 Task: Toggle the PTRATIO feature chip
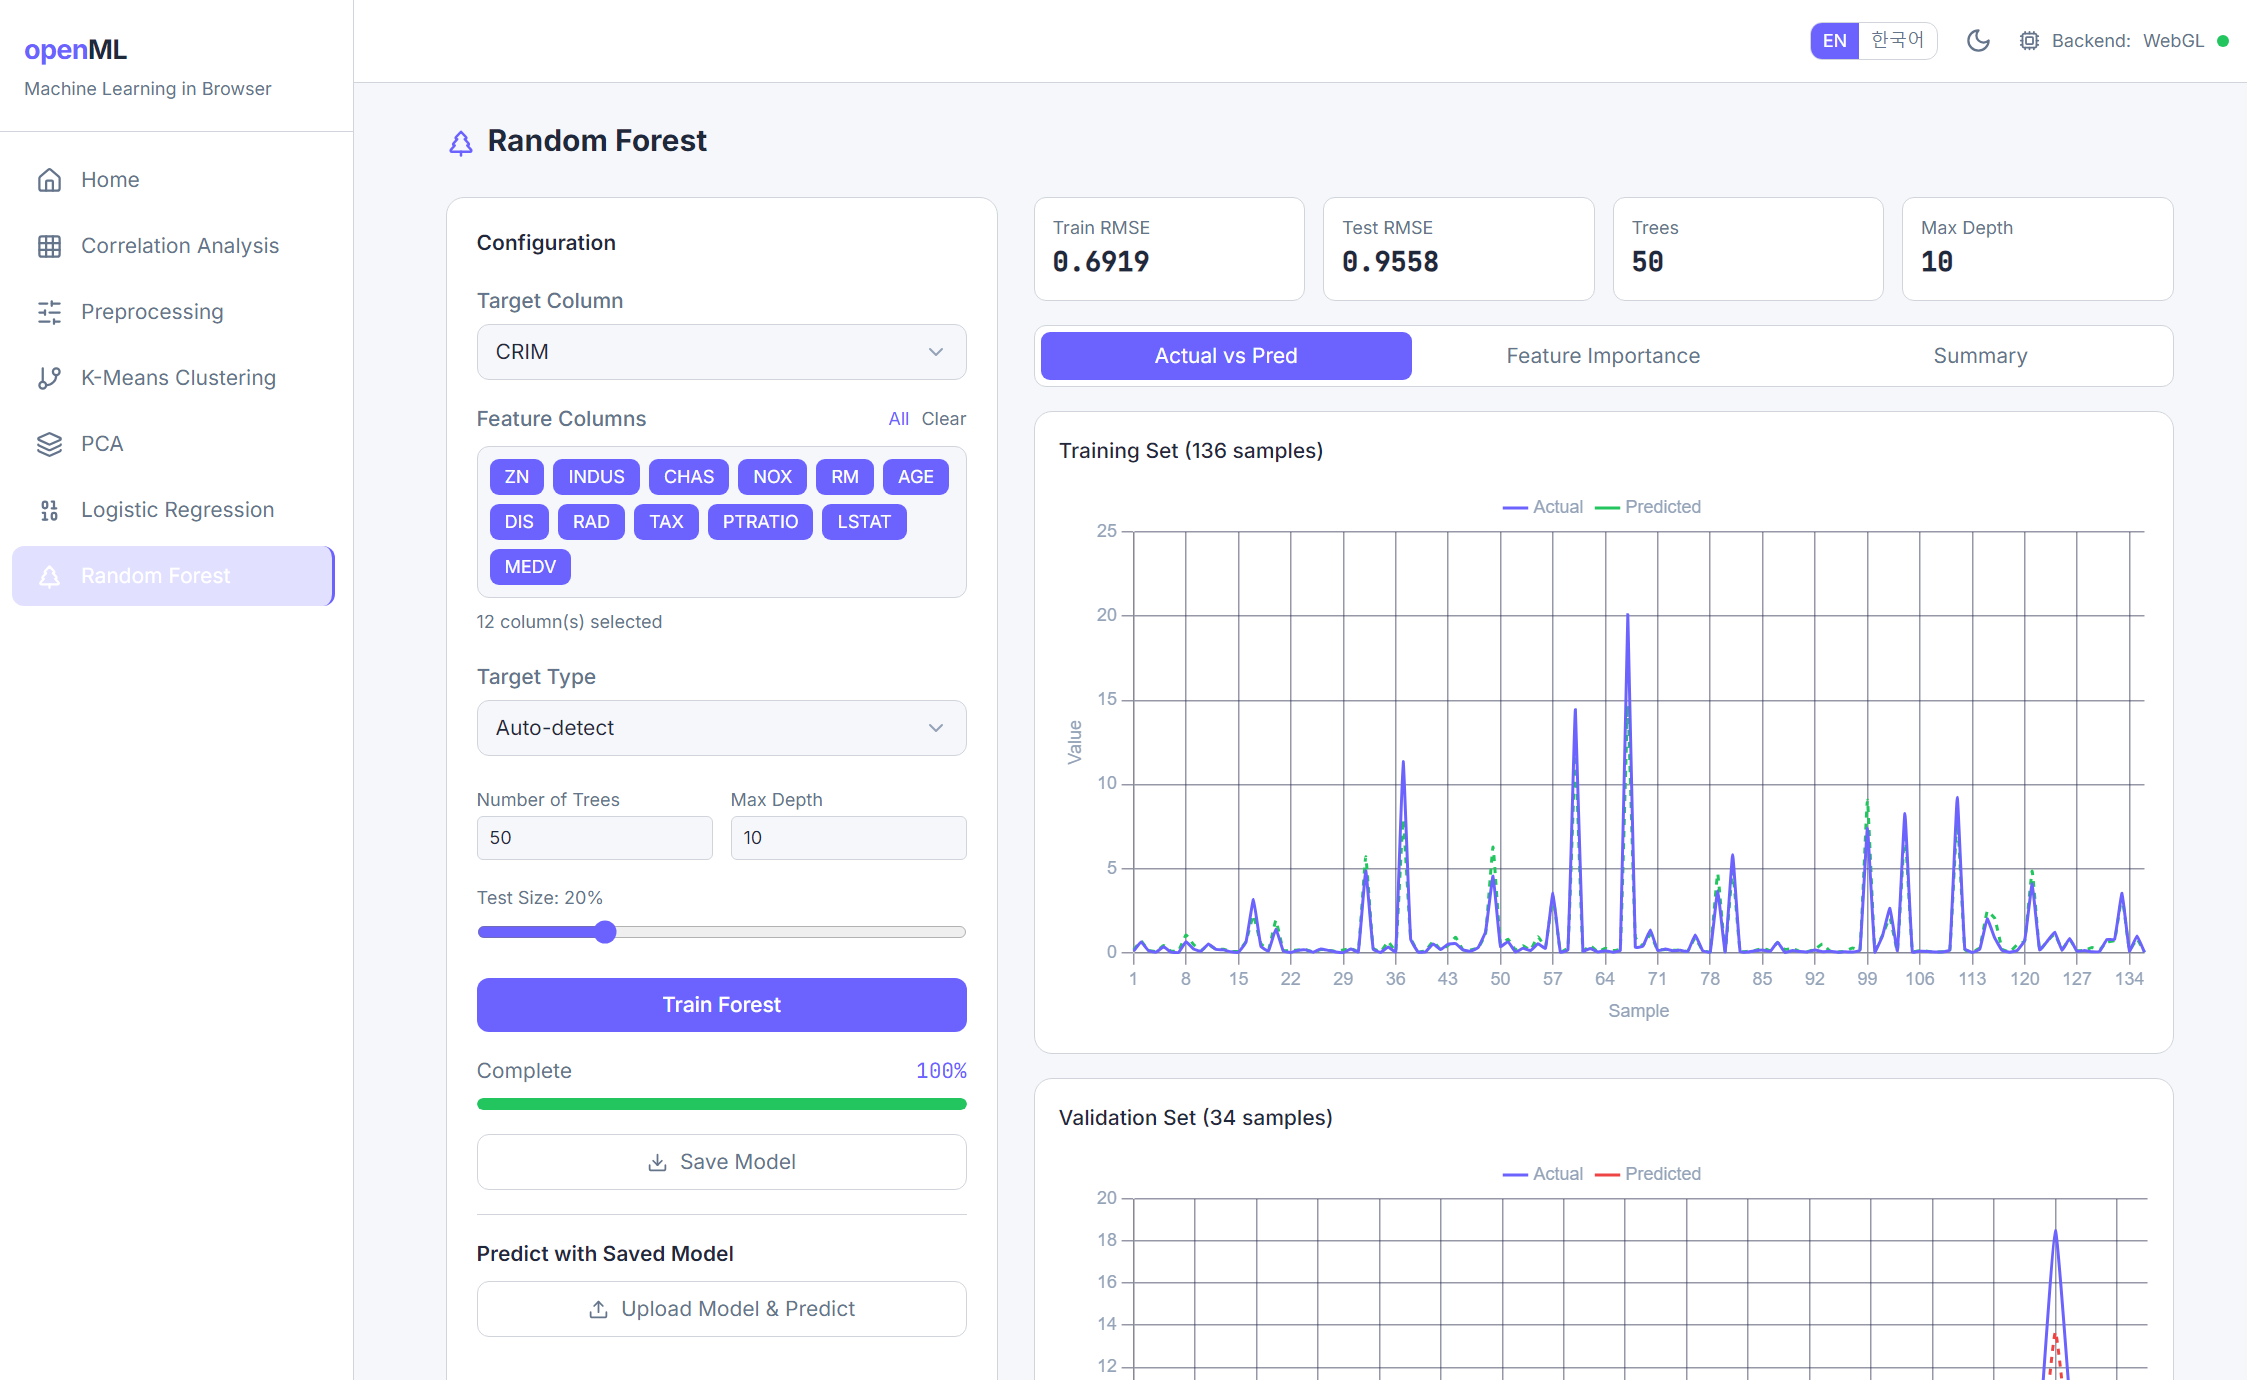click(760, 522)
